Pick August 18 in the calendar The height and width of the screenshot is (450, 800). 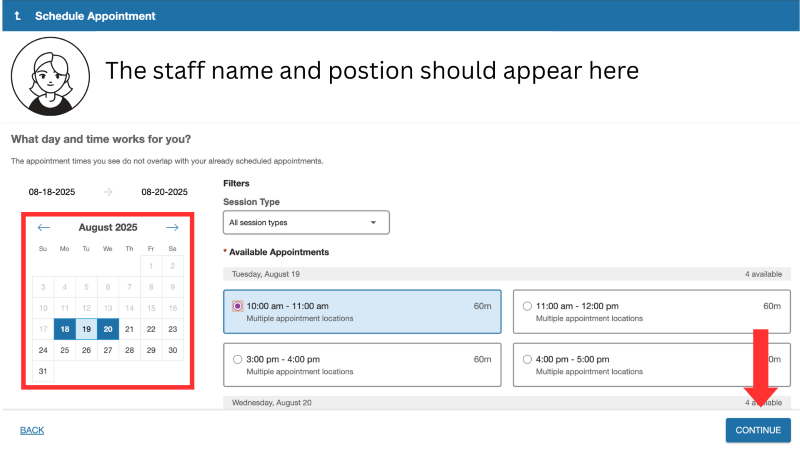coord(65,328)
